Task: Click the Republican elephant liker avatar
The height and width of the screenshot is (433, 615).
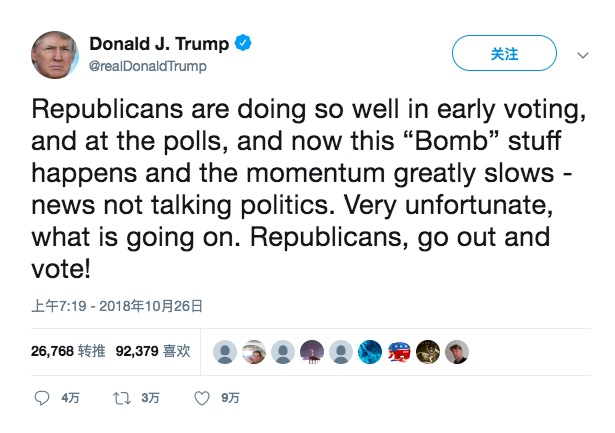Action: pos(399,351)
